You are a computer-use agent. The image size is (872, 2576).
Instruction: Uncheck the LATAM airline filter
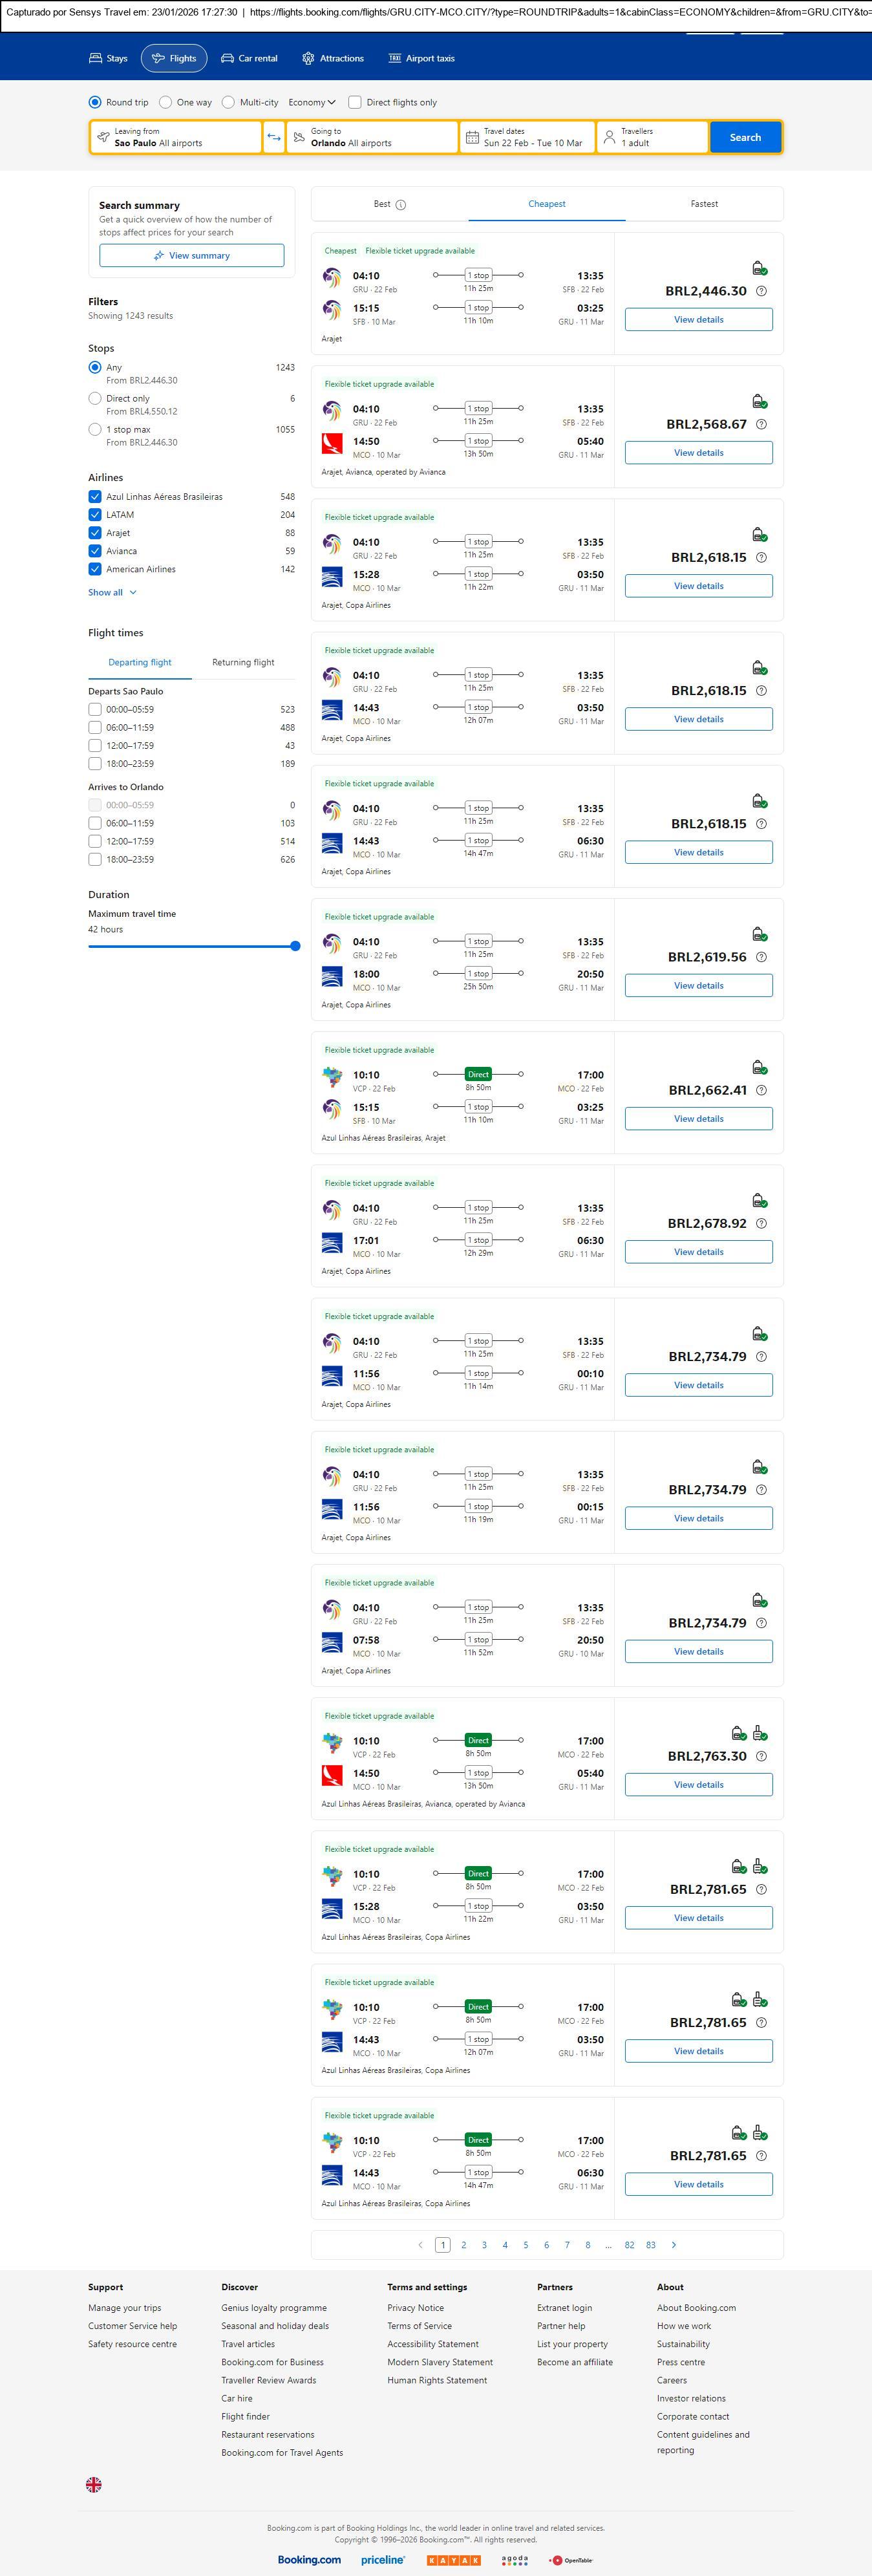tap(95, 515)
